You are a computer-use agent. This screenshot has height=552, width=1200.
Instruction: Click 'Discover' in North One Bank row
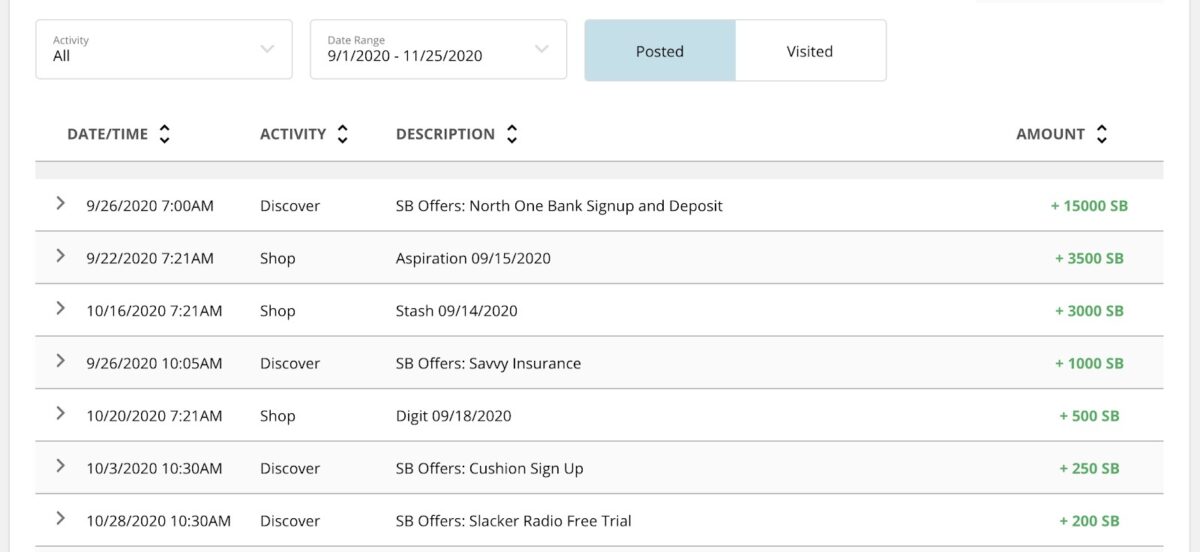pos(290,206)
